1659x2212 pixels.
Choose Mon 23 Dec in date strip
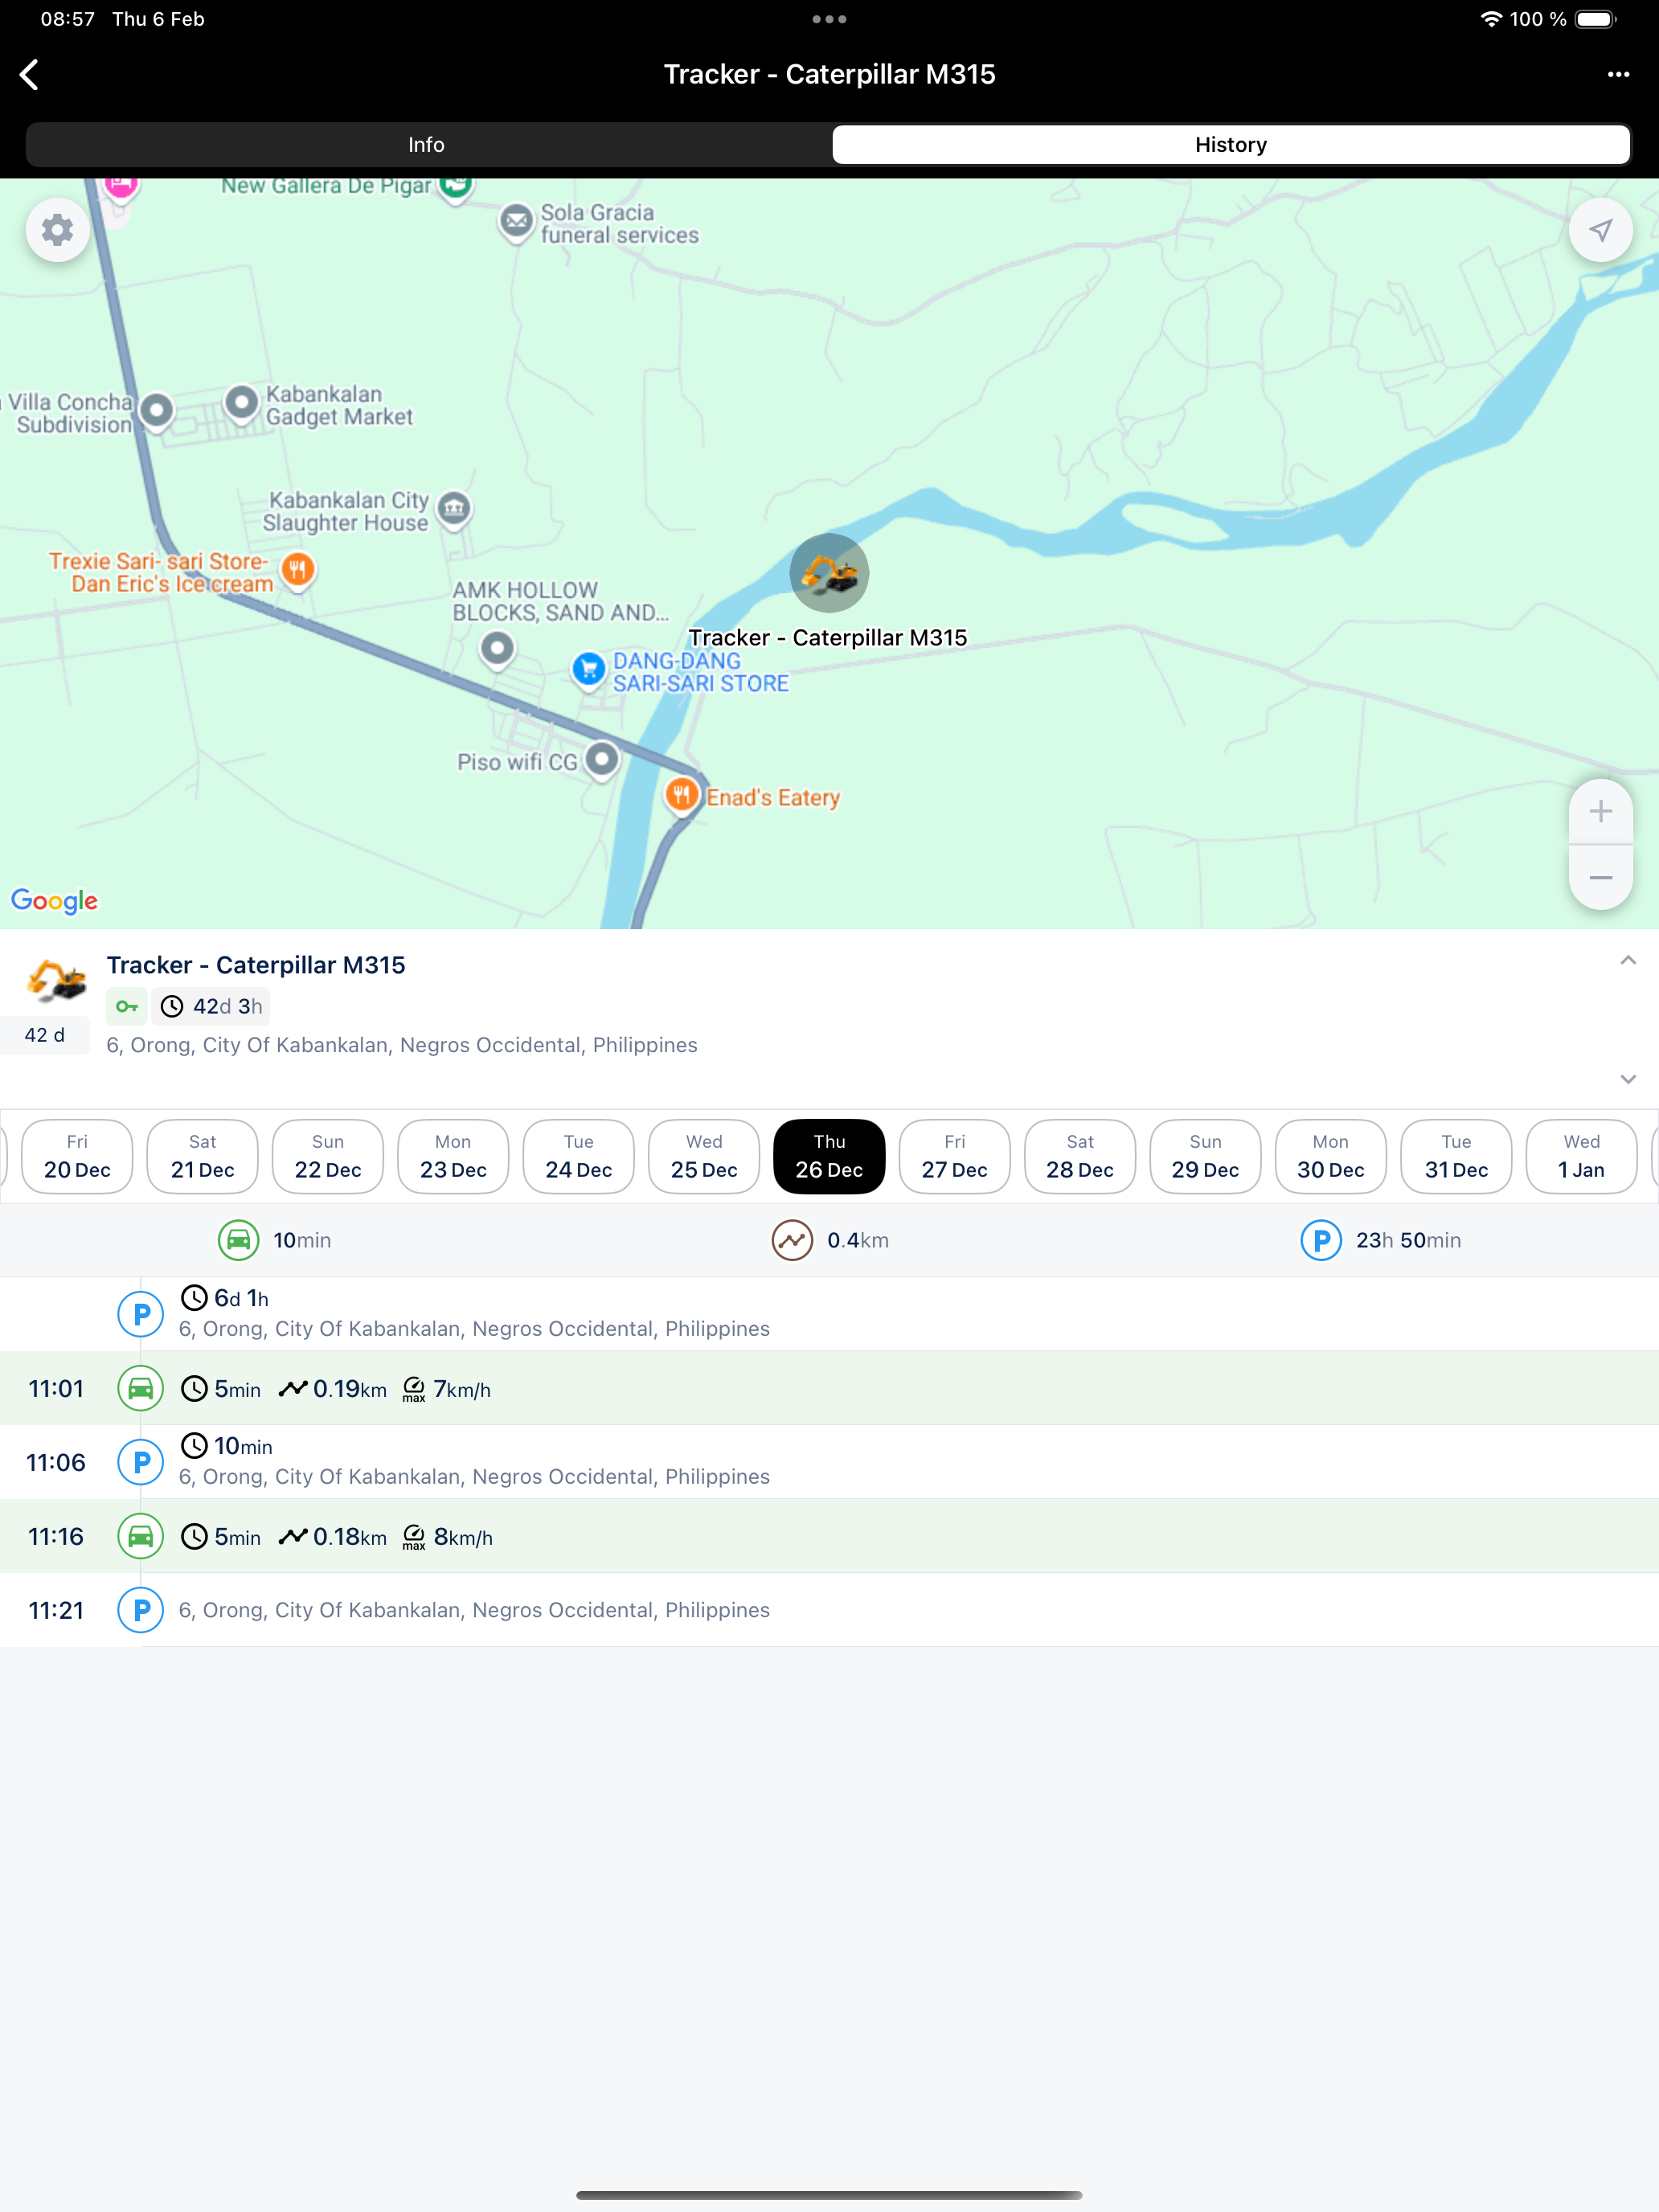click(x=453, y=1156)
